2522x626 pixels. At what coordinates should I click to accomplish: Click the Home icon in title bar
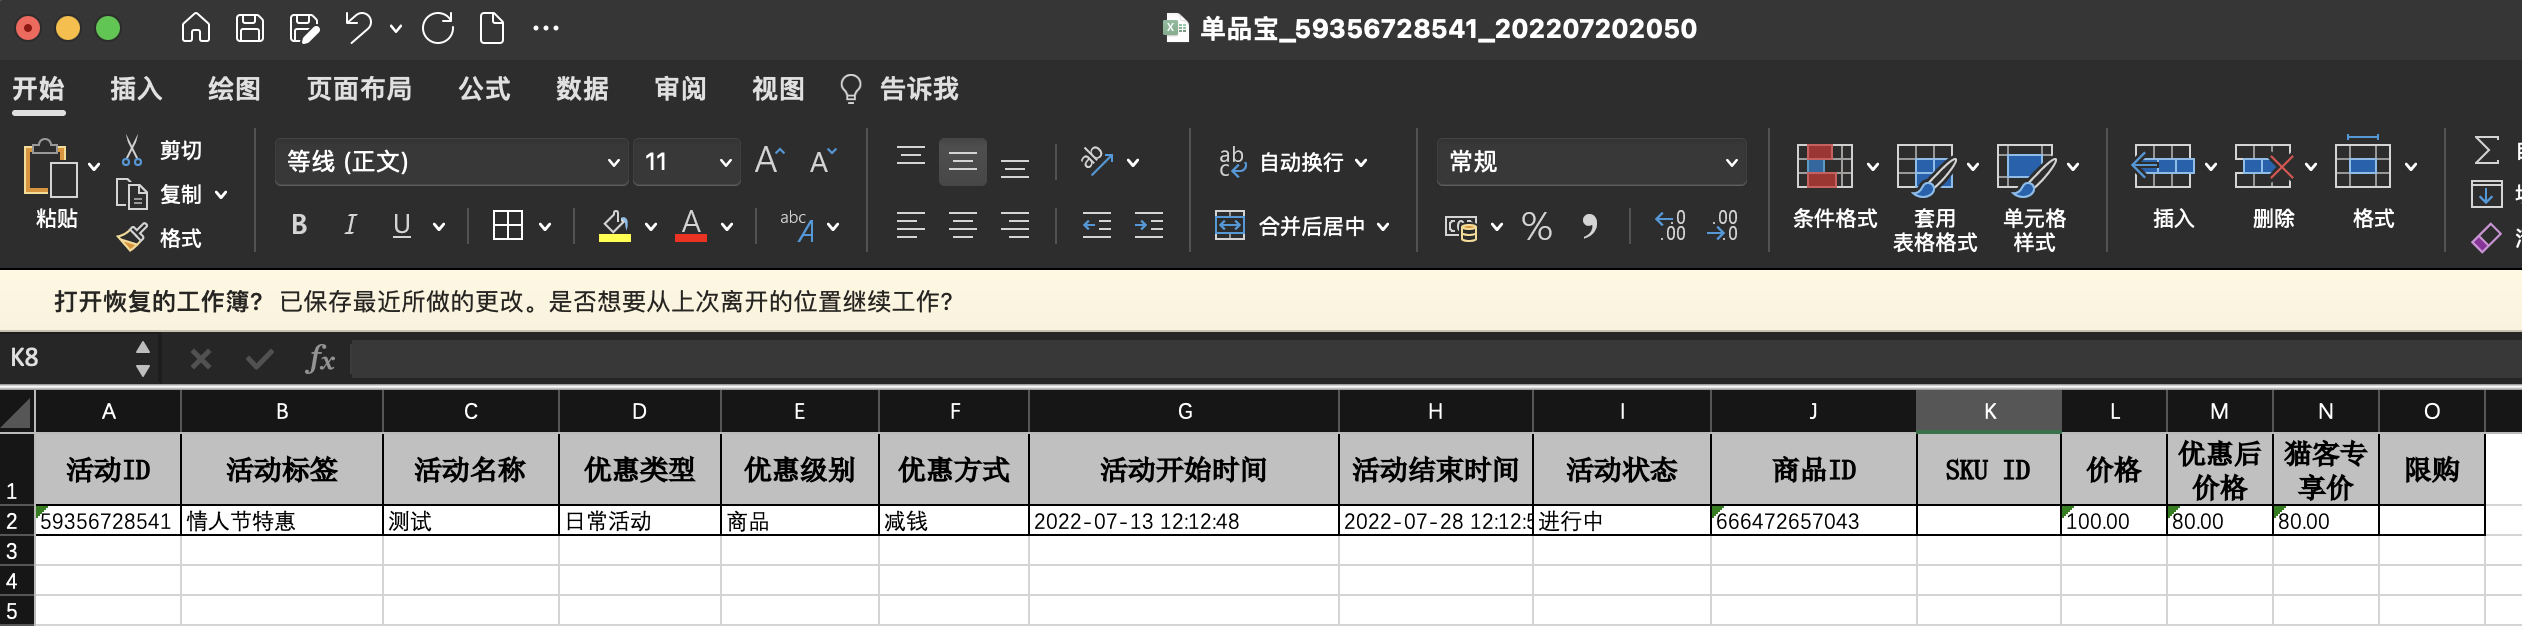(x=196, y=27)
